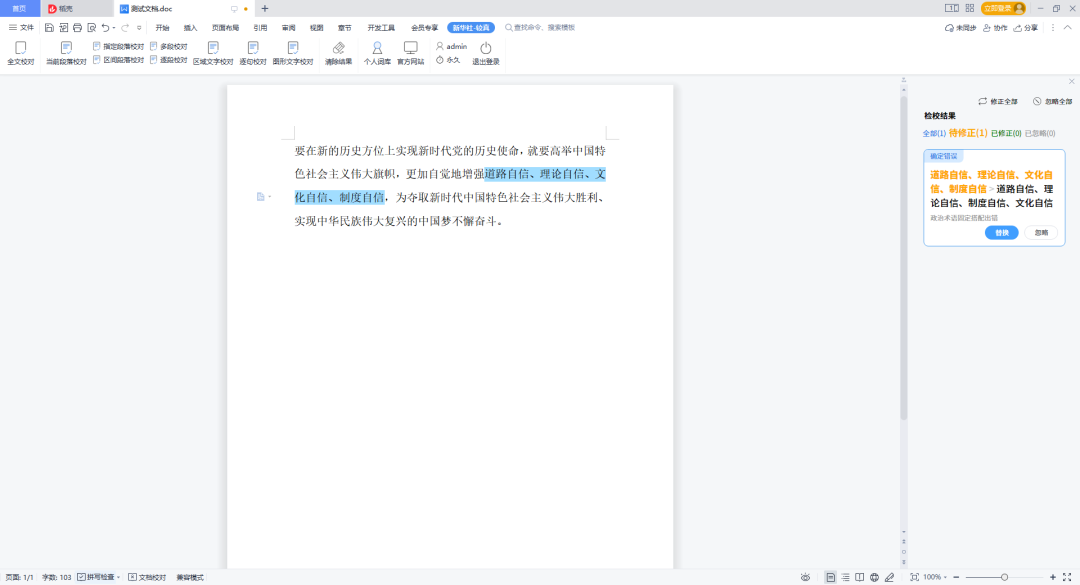Start 逐句校对 sentence-by-sentence proofreading
The height and width of the screenshot is (585, 1080).
point(253,53)
